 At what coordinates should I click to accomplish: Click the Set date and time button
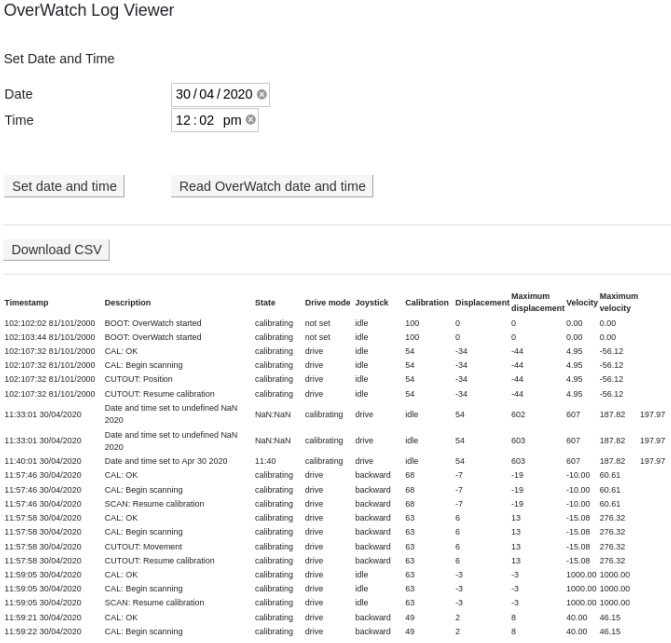coord(64,186)
